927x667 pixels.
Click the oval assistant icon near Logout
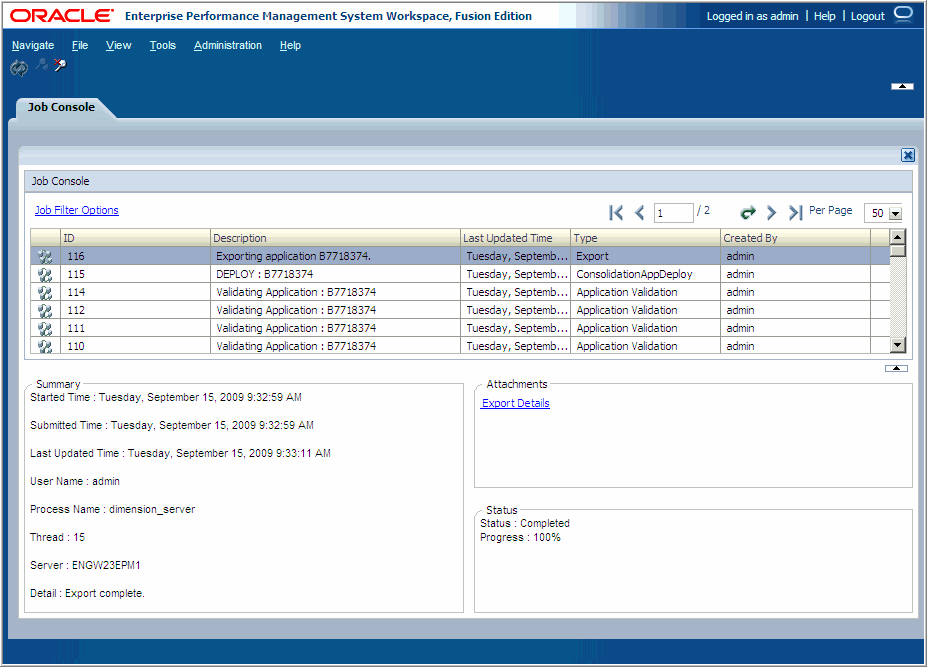[x=903, y=14]
